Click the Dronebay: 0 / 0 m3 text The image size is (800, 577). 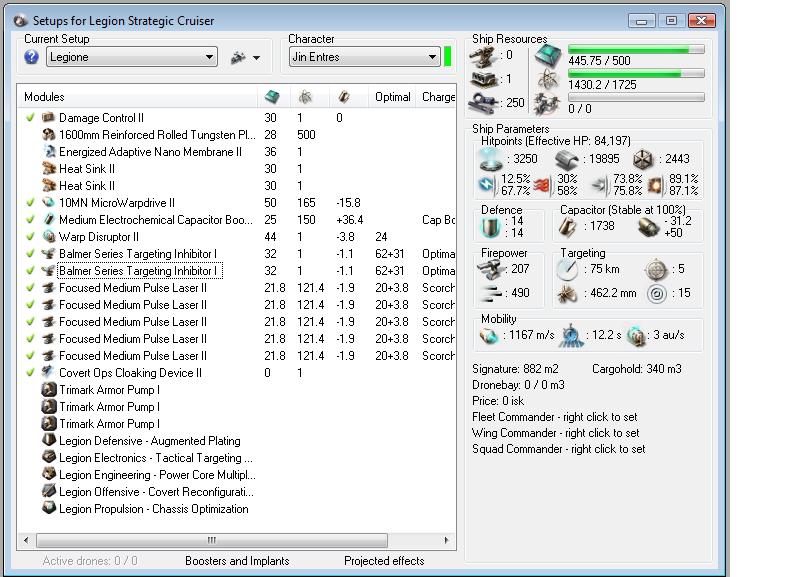pyautogui.click(x=518, y=385)
